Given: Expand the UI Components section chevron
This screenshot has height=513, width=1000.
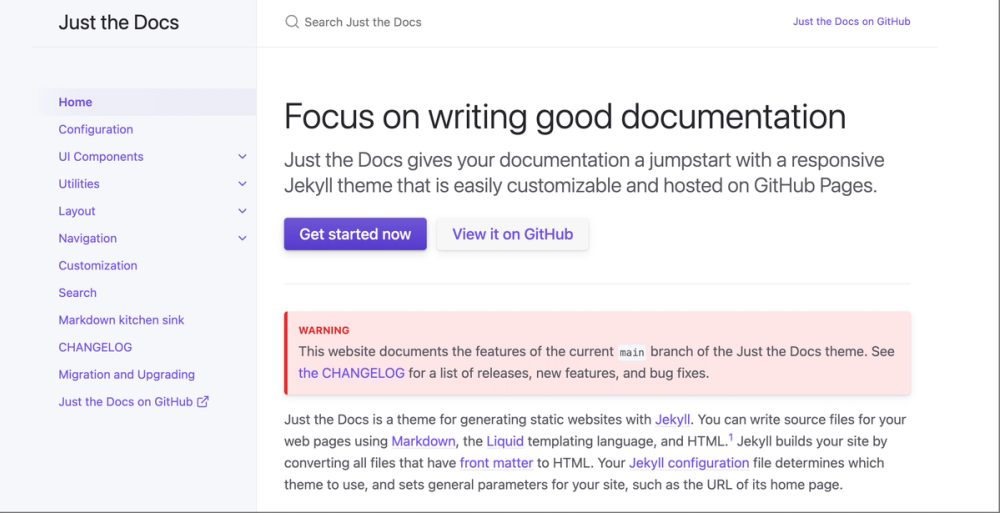Looking at the screenshot, I should pyautogui.click(x=242, y=156).
